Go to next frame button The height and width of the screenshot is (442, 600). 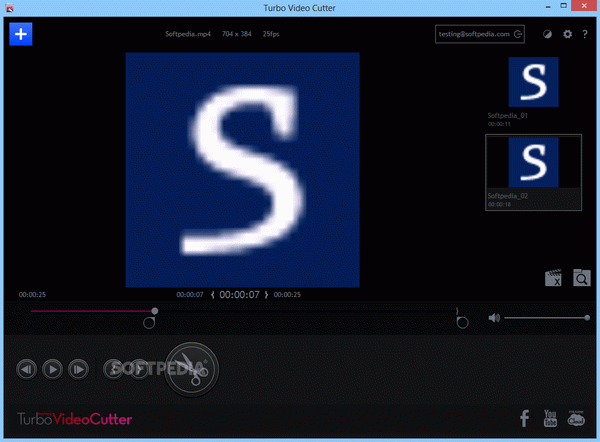[78, 369]
